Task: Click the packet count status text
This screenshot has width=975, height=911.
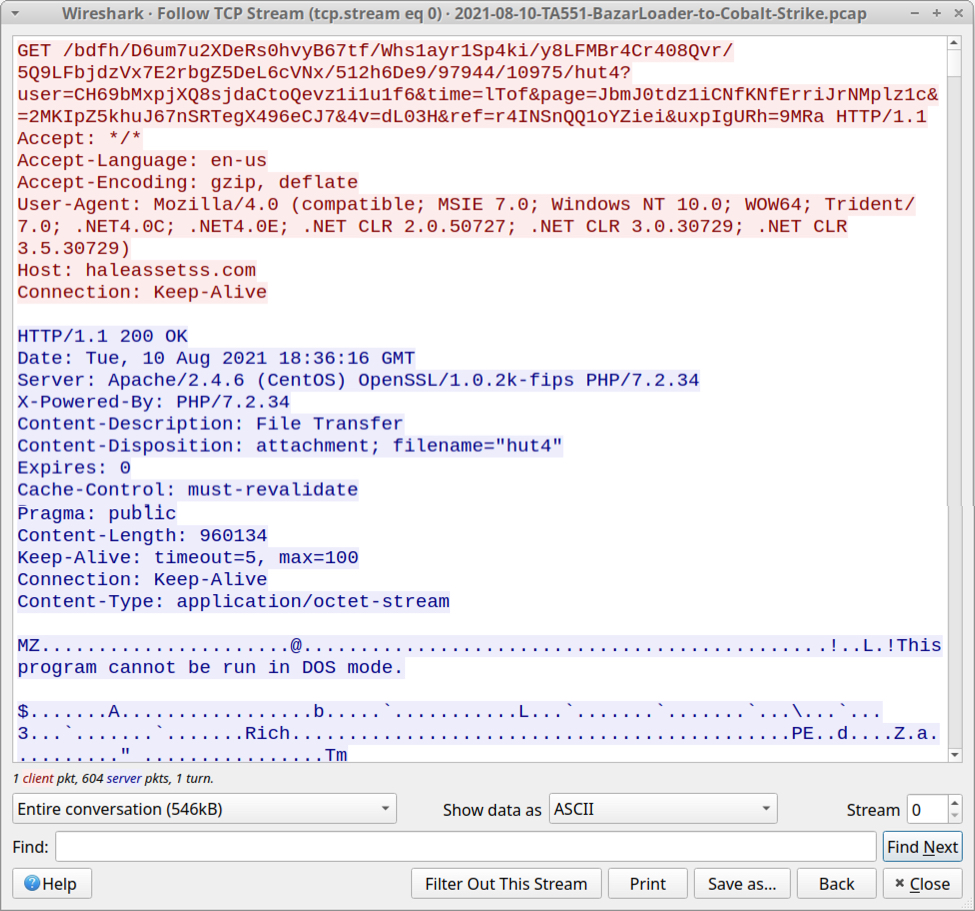Action: tap(113, 778)
